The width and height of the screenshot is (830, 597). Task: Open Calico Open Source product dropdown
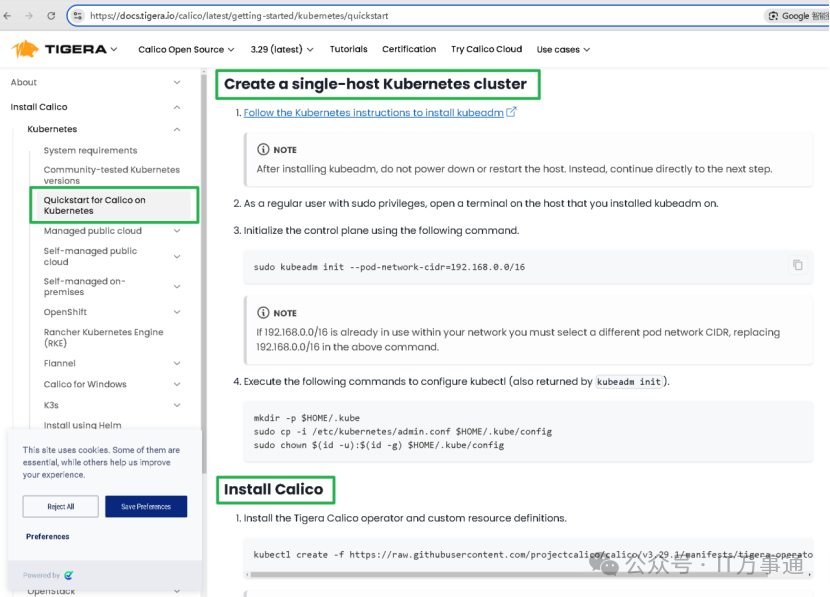[x=186, y=49]
